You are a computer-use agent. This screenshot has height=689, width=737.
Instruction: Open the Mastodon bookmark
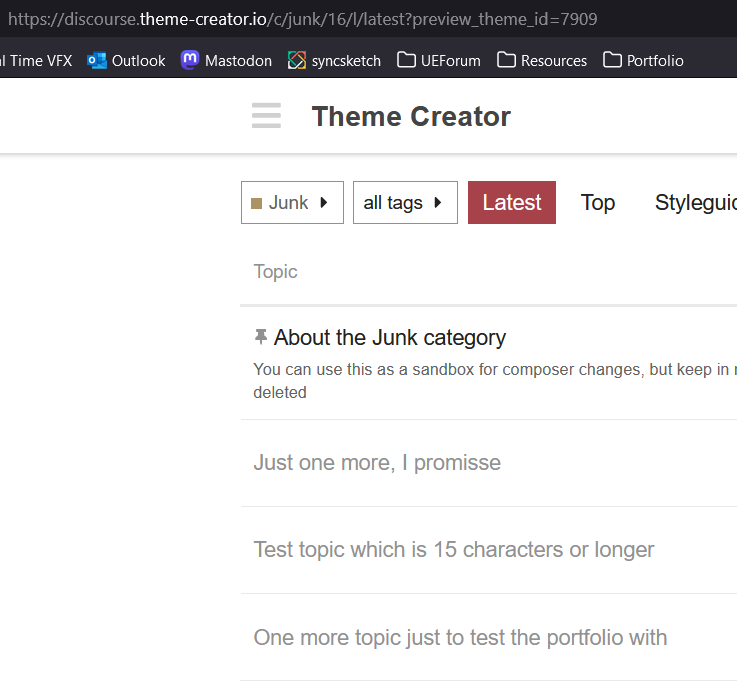(226, 61)
